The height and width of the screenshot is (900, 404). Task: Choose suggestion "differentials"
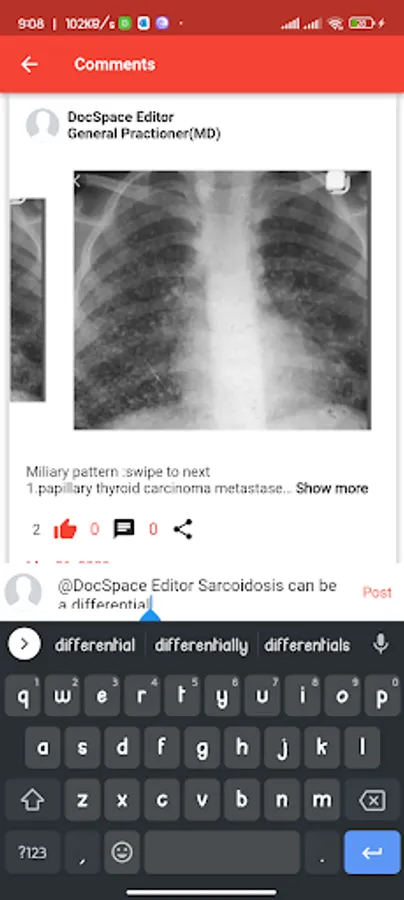[307, 645]
